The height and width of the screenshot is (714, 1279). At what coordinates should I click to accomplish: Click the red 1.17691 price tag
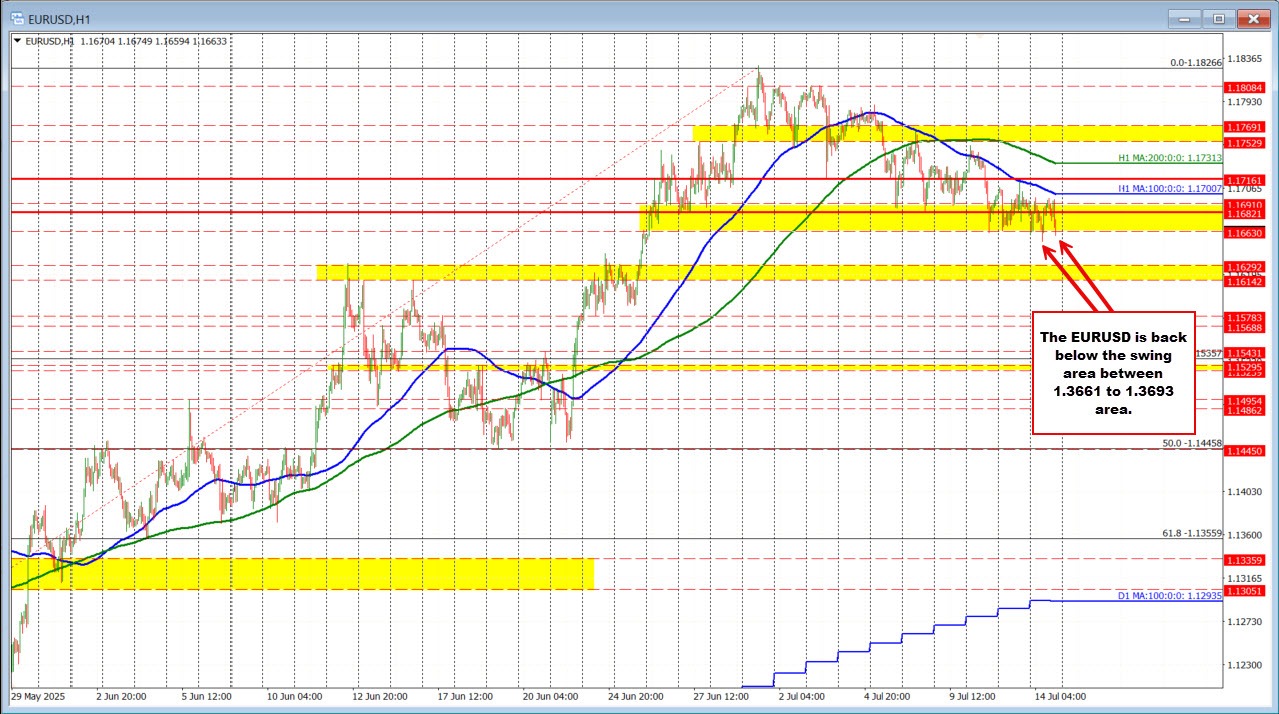point(1245,127)
